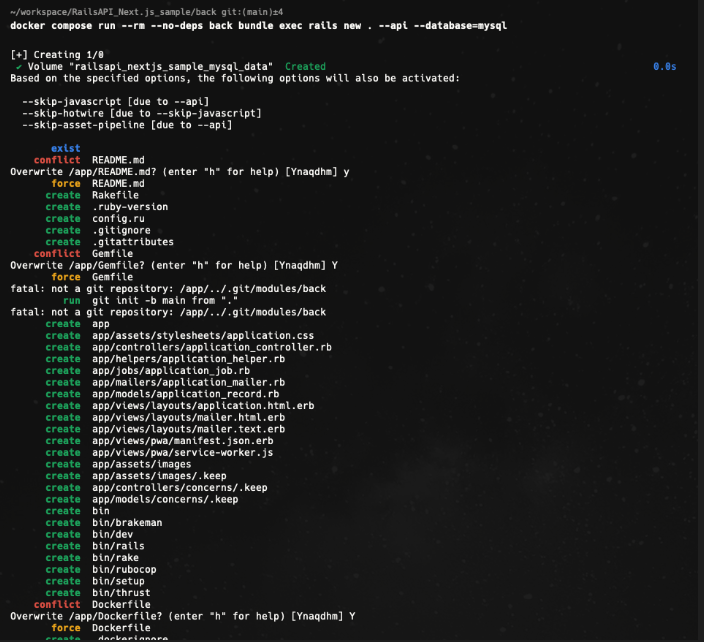Click README.md in the red conflict row
Viewport: 704px width, 642px height.
pos(119,160)
